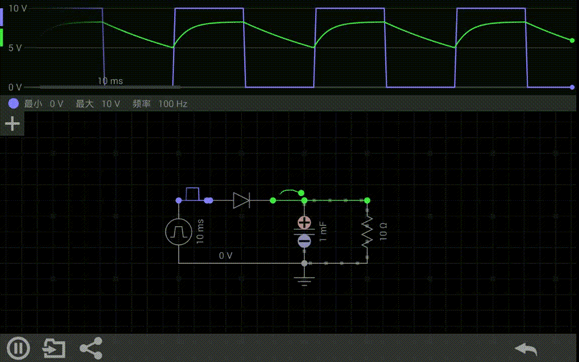Select the pulse voltage source symbol

click(x=178, y=232)
